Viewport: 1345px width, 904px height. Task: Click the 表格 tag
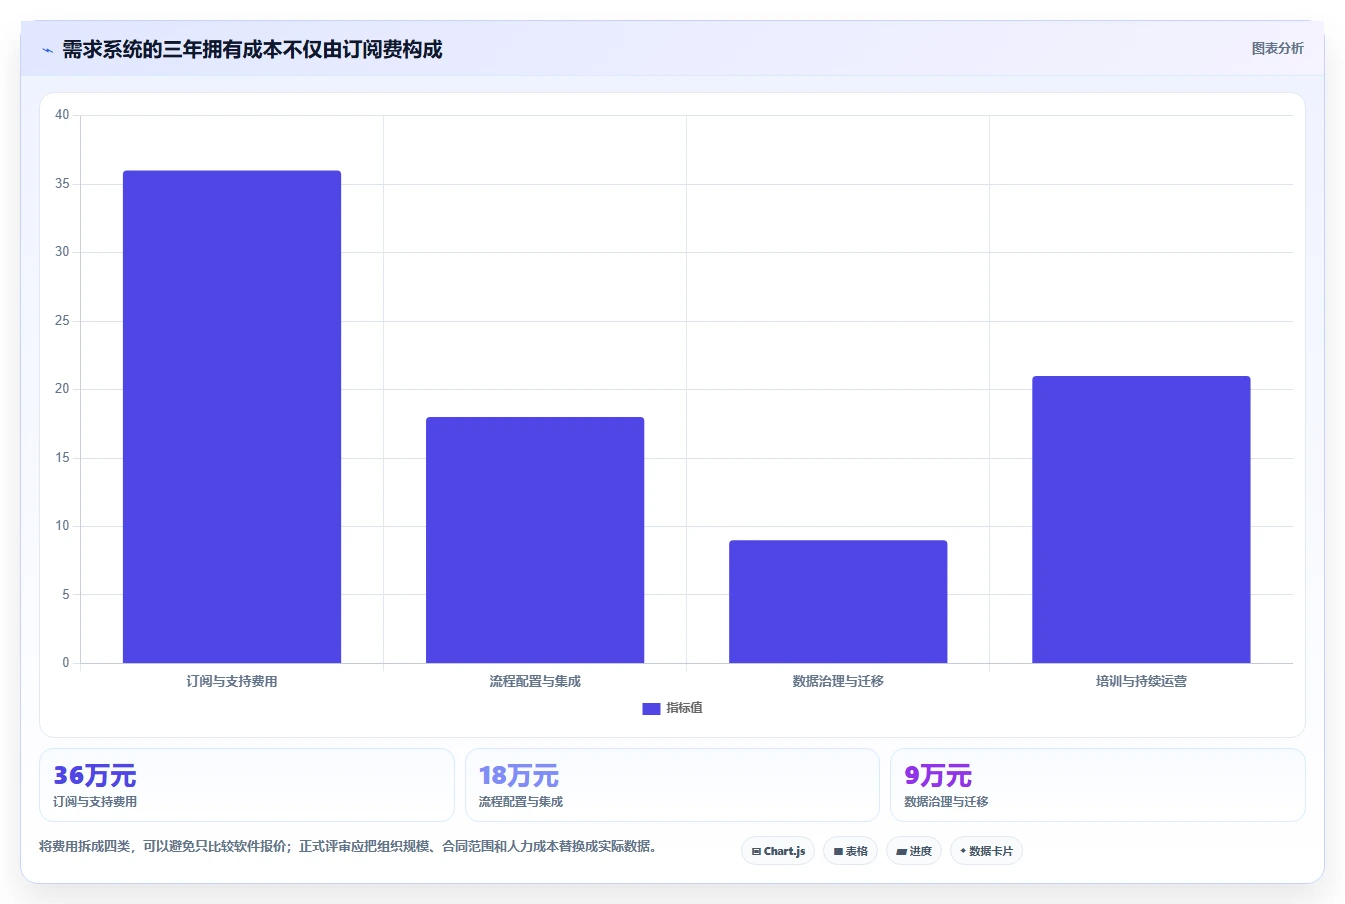point(851,851)
